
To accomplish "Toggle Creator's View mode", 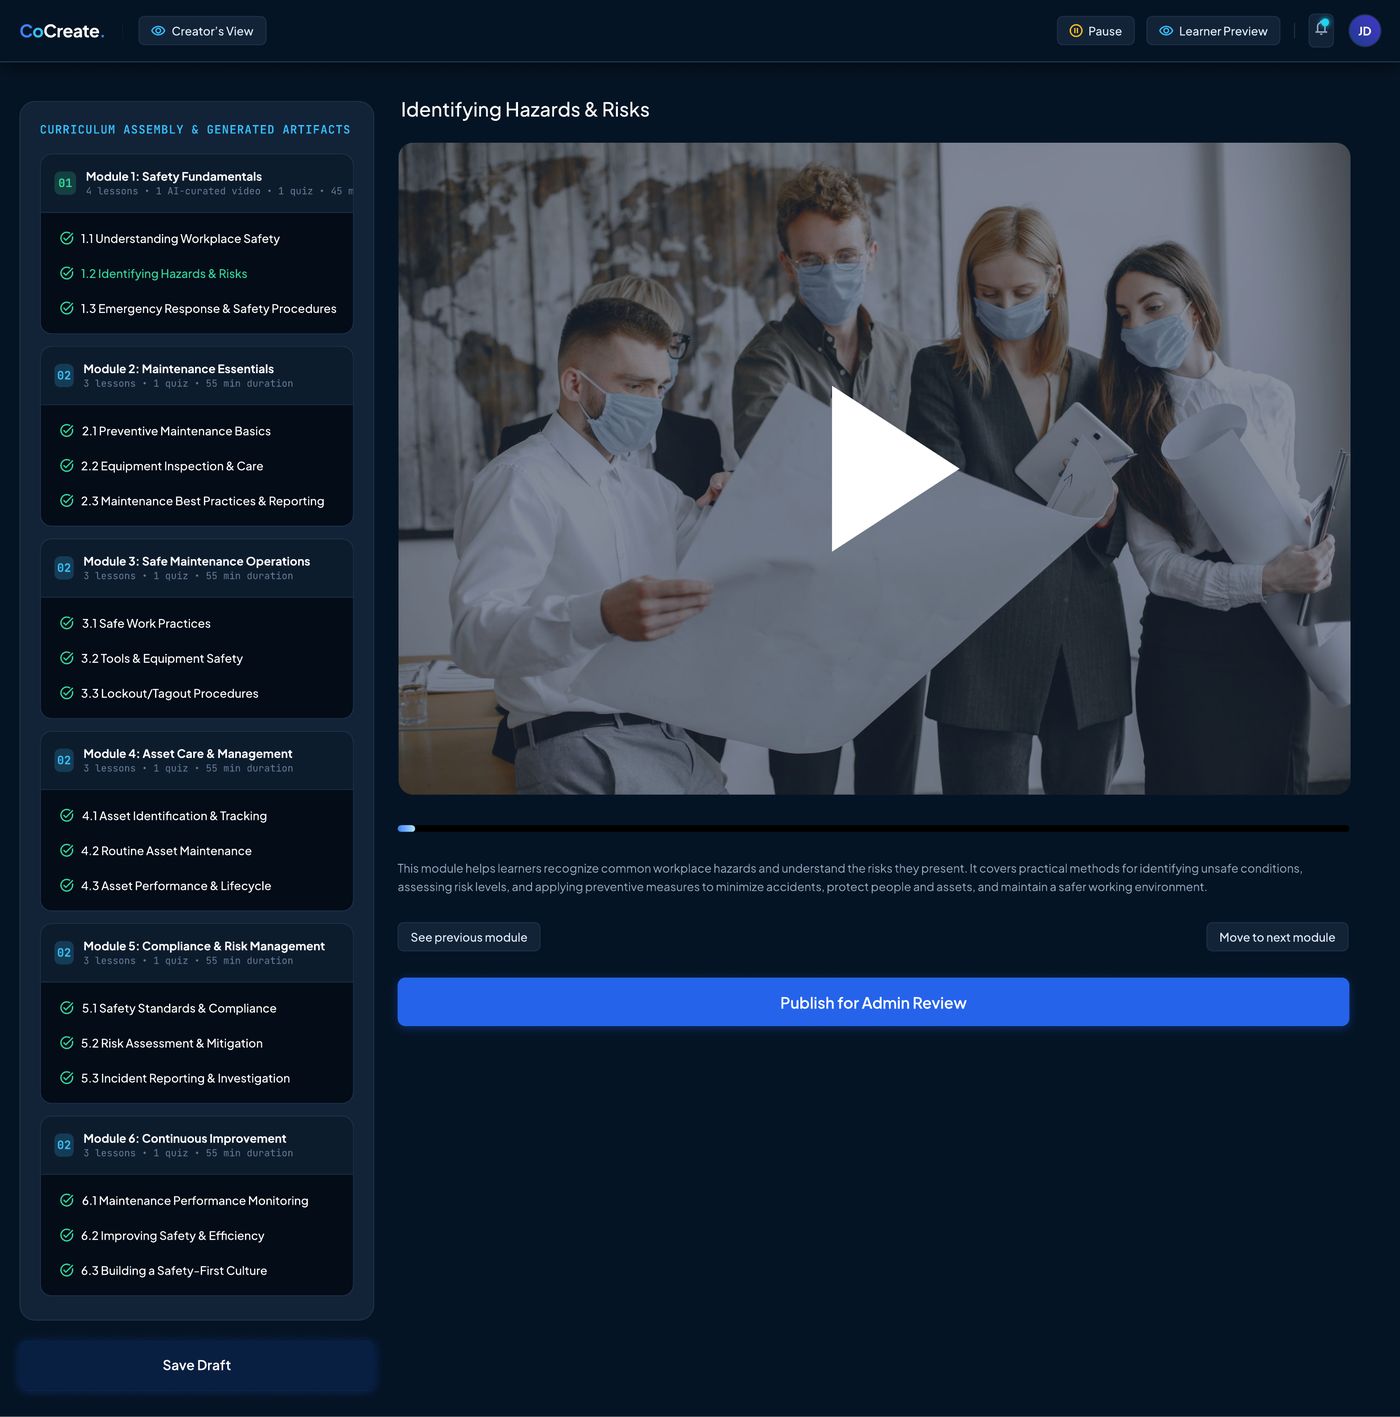I will click(202, 31).
